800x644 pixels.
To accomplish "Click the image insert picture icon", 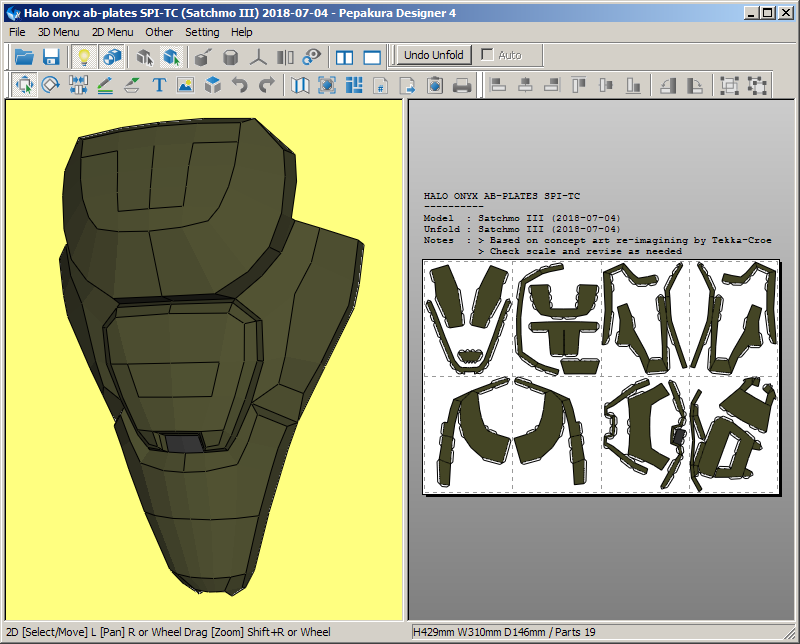I will 185,85.
